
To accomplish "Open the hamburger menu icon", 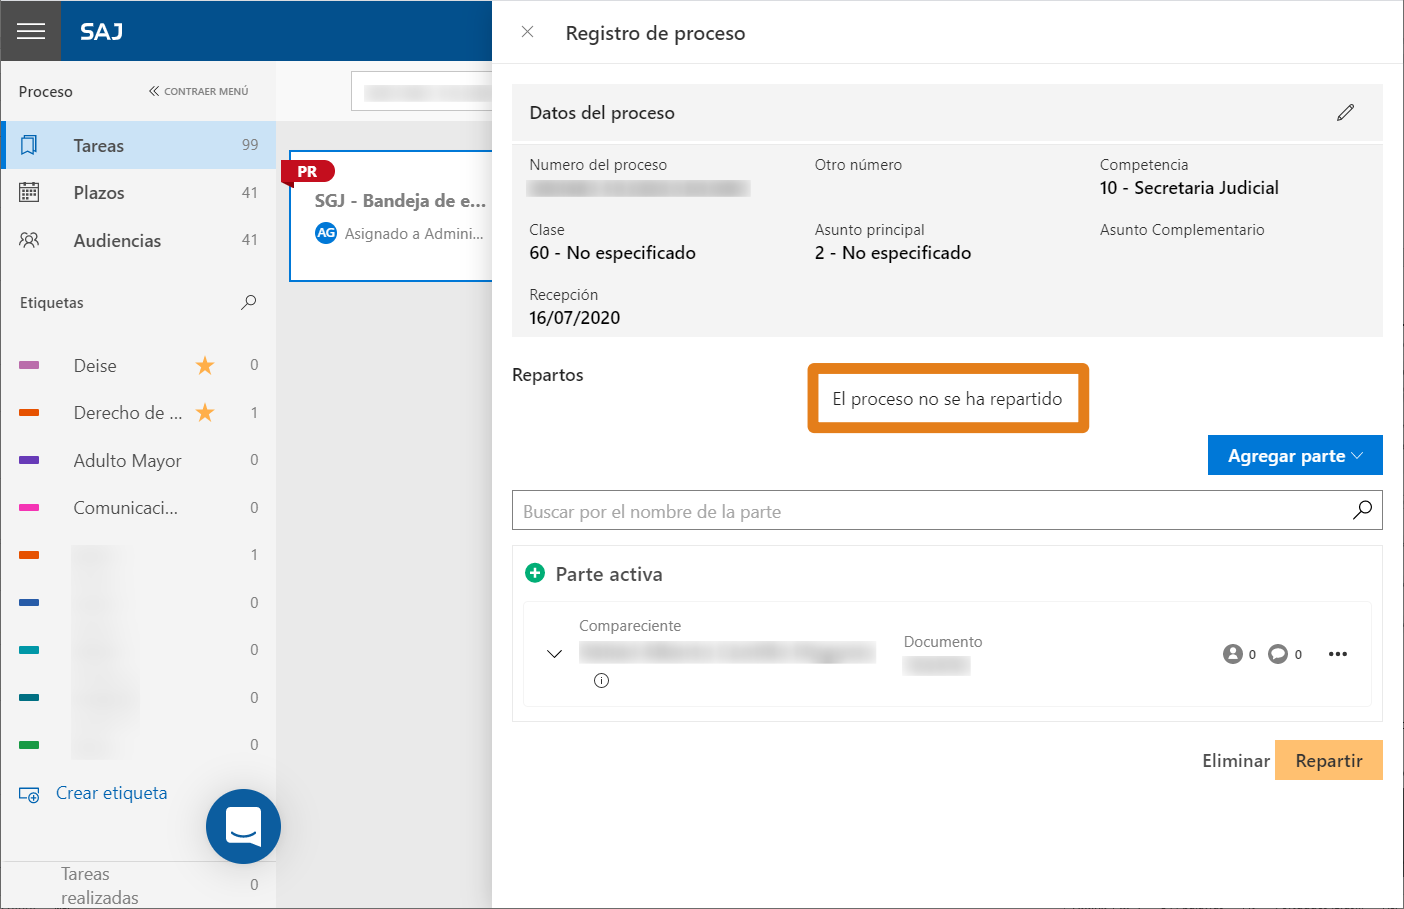I will coord(31,31).
